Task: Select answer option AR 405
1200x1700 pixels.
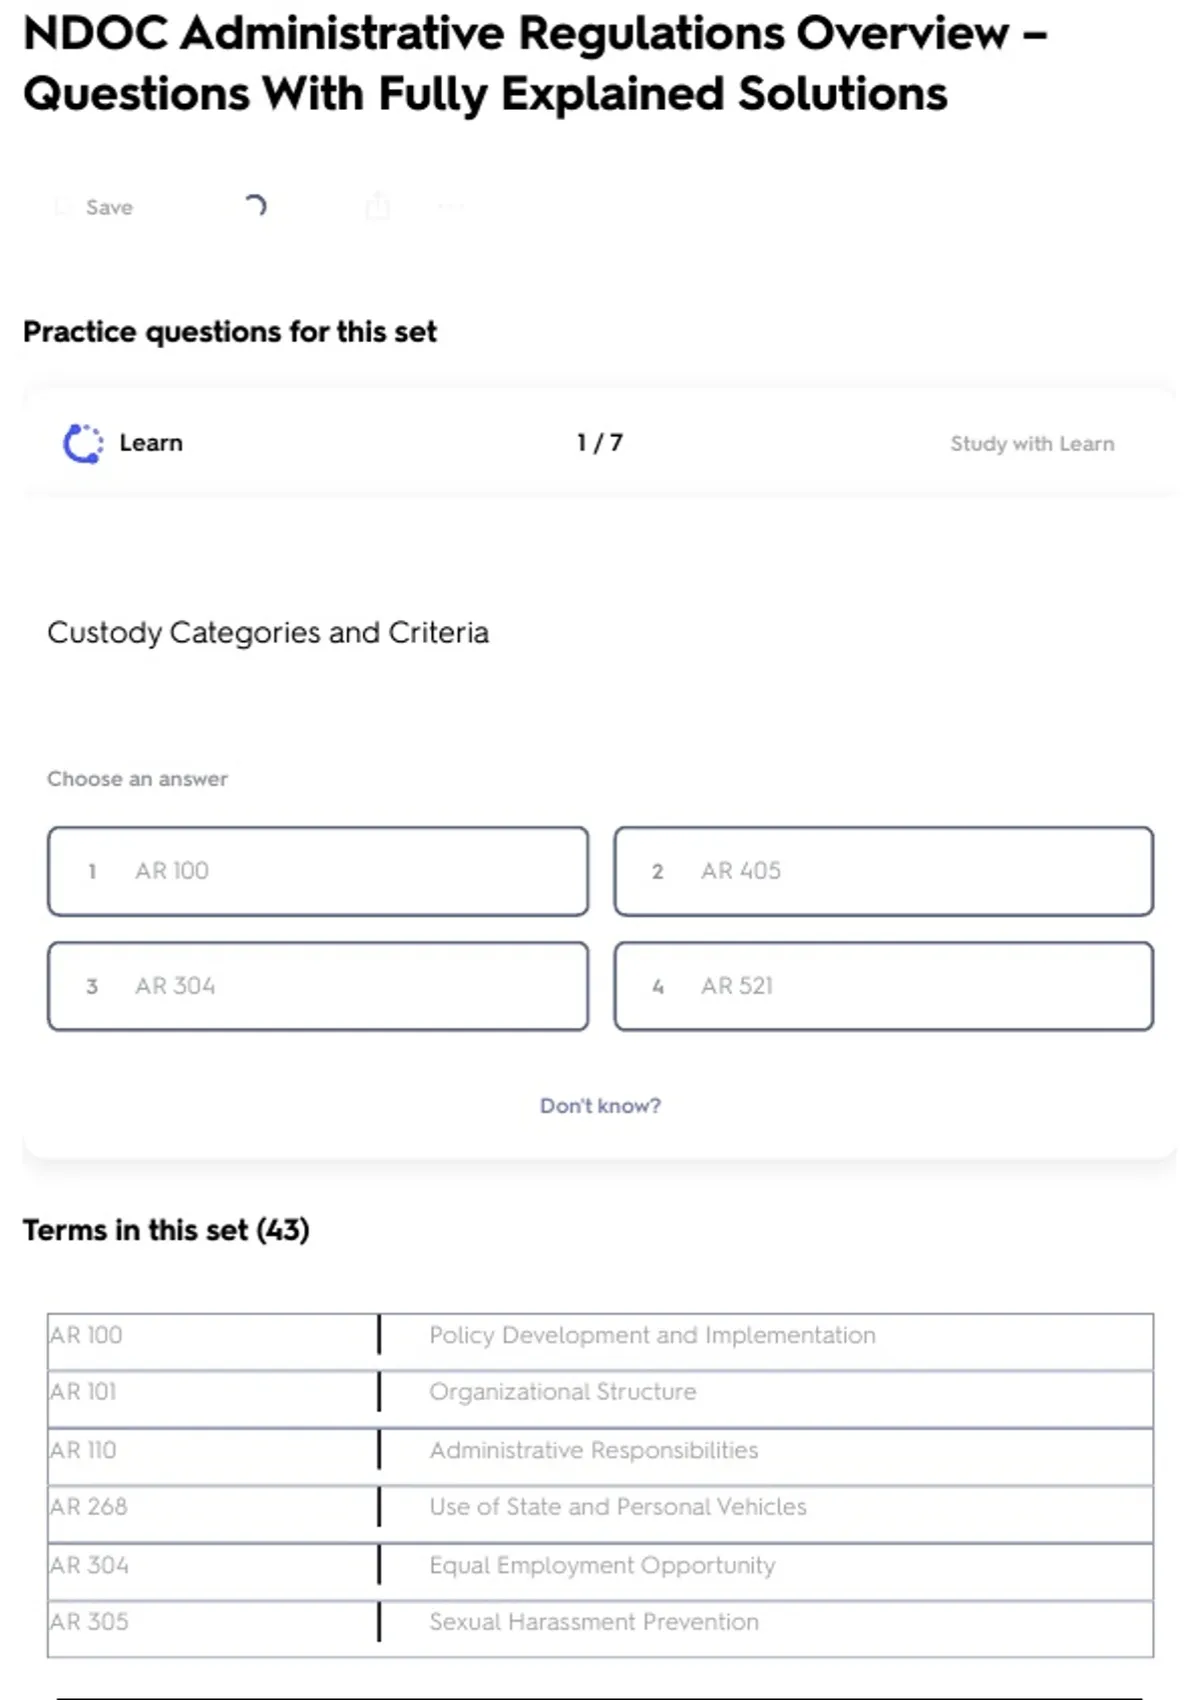Action: (x=883, y=871)
